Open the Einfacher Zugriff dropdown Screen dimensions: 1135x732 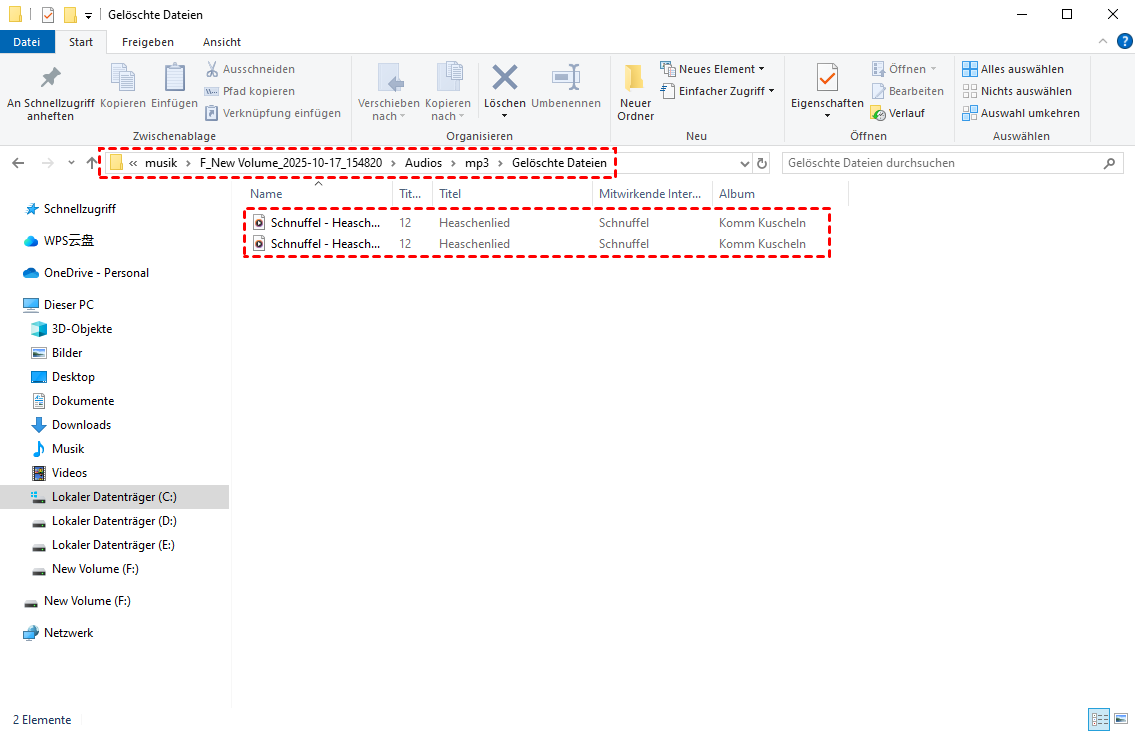[718, 91]
